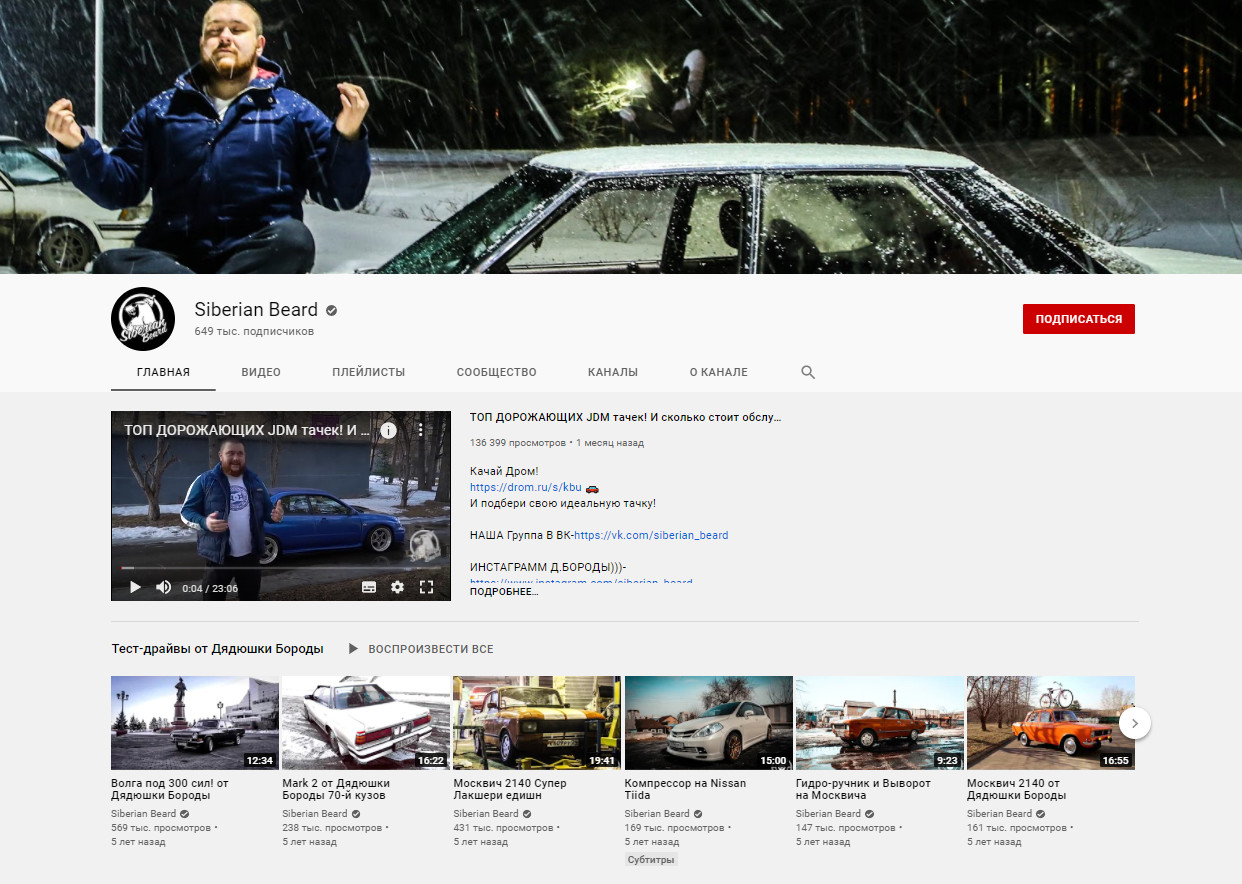Enter fullscreen mode in player
Screen dimensions: 1242x884
coord(426,587)
